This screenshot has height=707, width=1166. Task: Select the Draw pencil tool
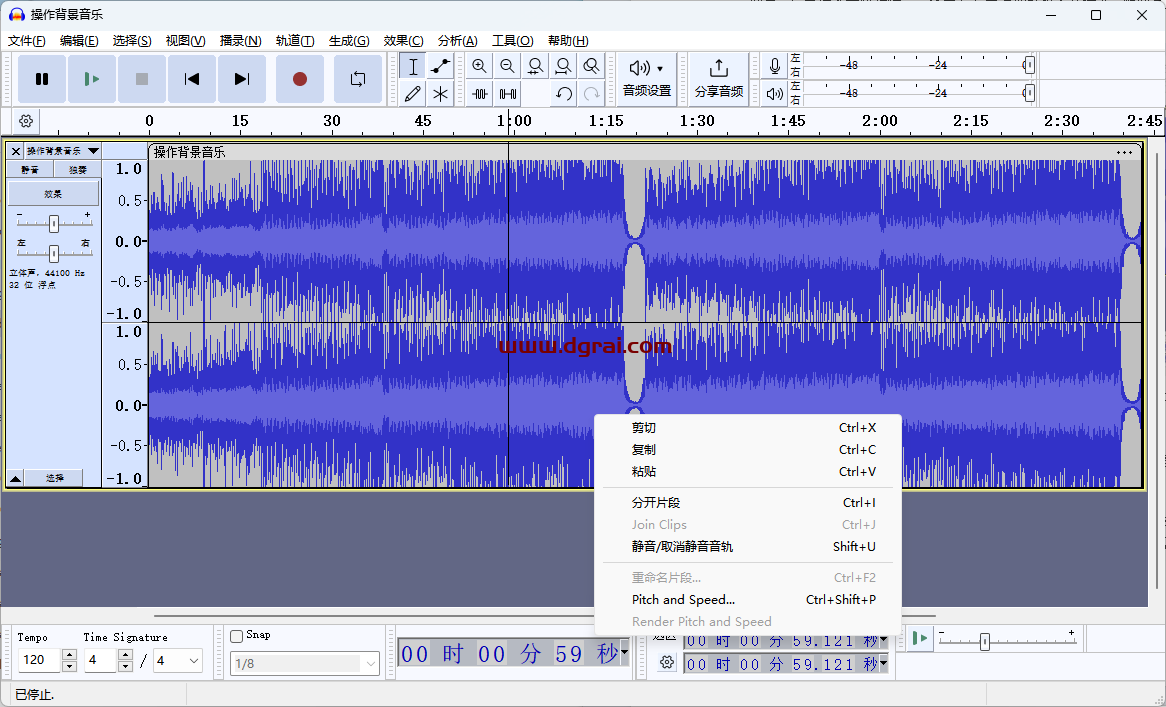(x=413, y=94)
